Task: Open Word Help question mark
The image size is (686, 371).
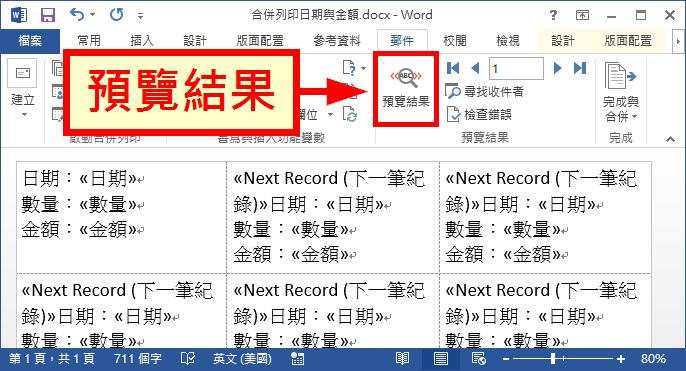Action: pyautogui.click(x=553, y=15)
